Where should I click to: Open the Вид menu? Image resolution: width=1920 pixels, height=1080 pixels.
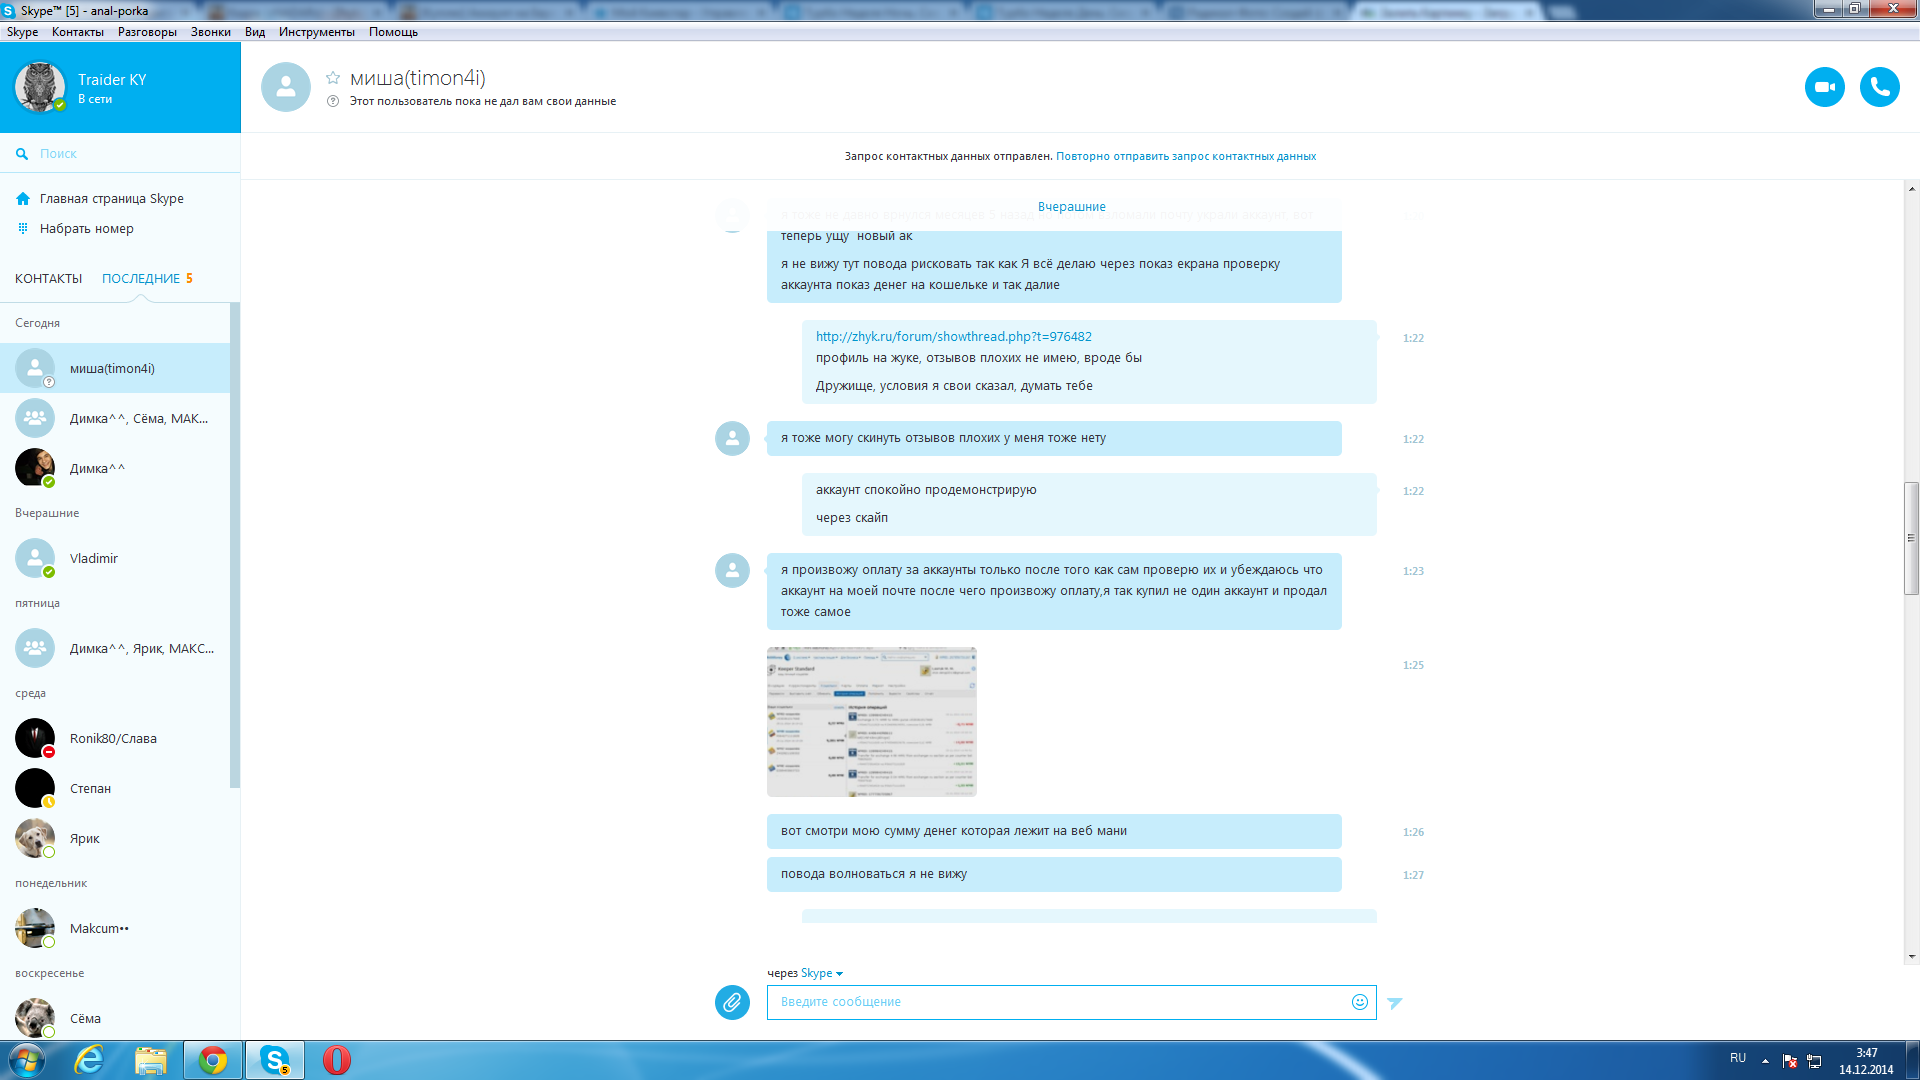[x=255, y=32]
